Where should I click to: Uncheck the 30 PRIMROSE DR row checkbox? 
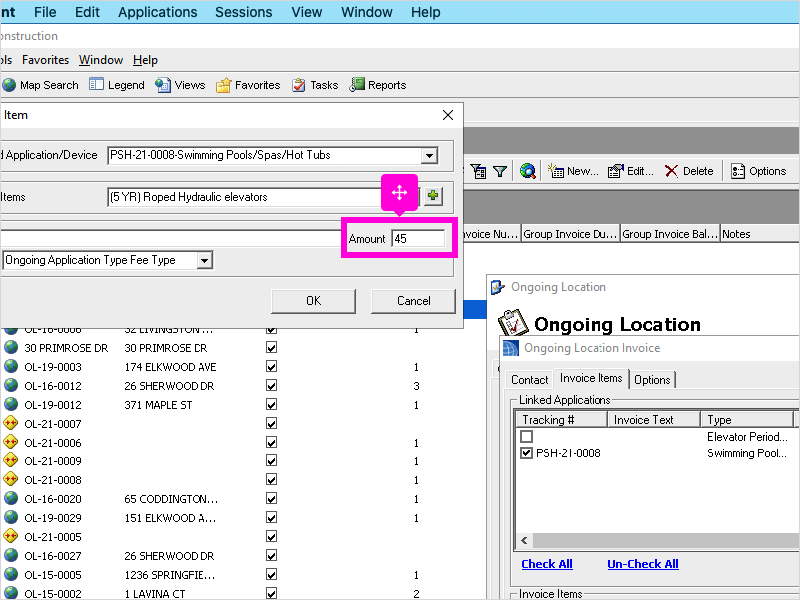coord(271,347)
